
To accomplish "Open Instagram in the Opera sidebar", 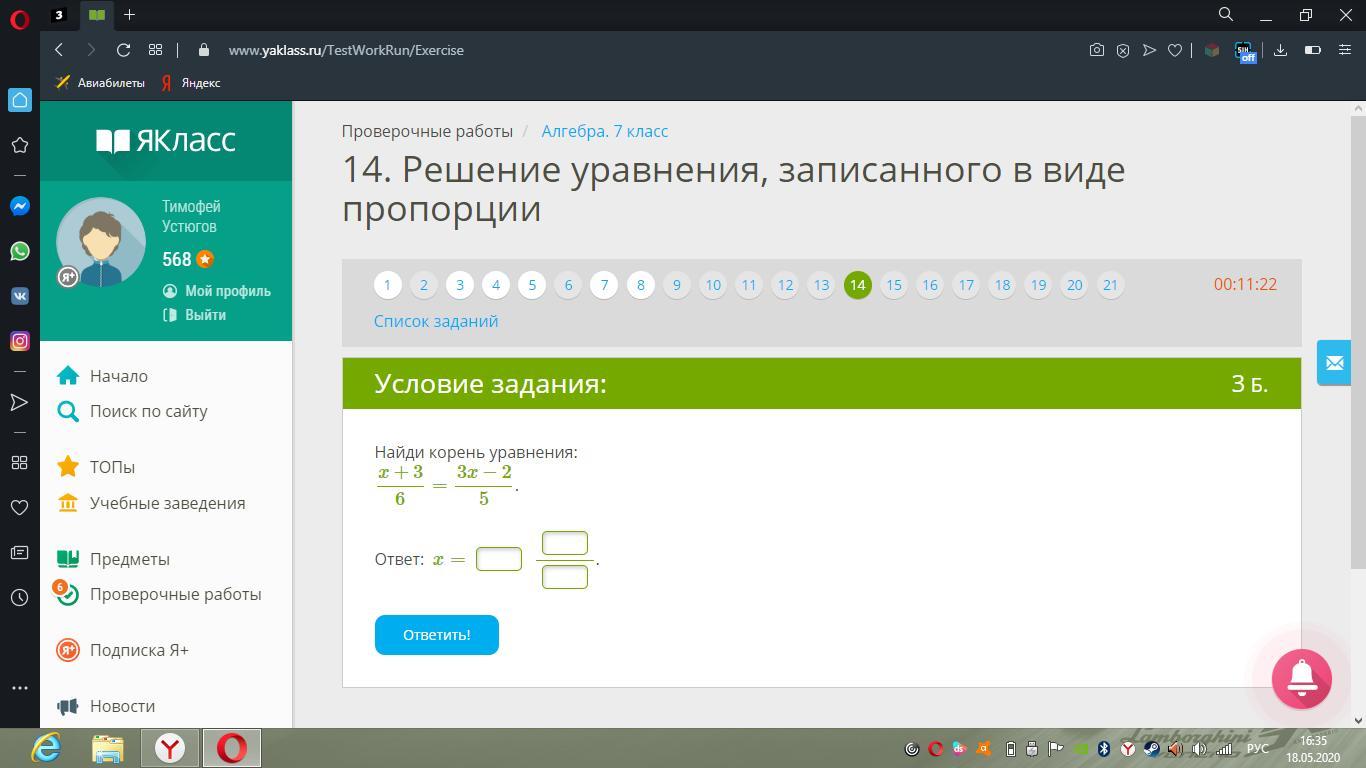I will (19, 341).
